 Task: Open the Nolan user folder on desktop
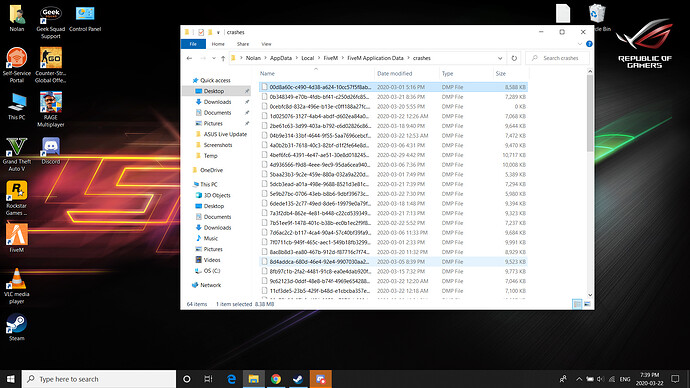coord(17,18)
